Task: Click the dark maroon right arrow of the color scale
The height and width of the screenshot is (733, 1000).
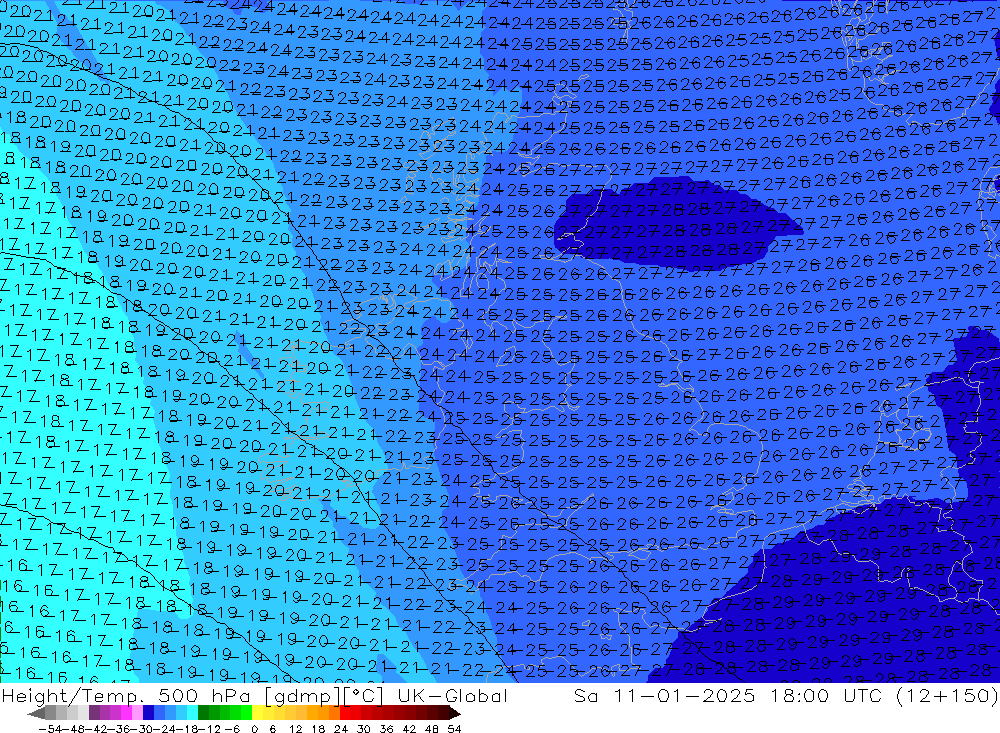Action: 455,713
